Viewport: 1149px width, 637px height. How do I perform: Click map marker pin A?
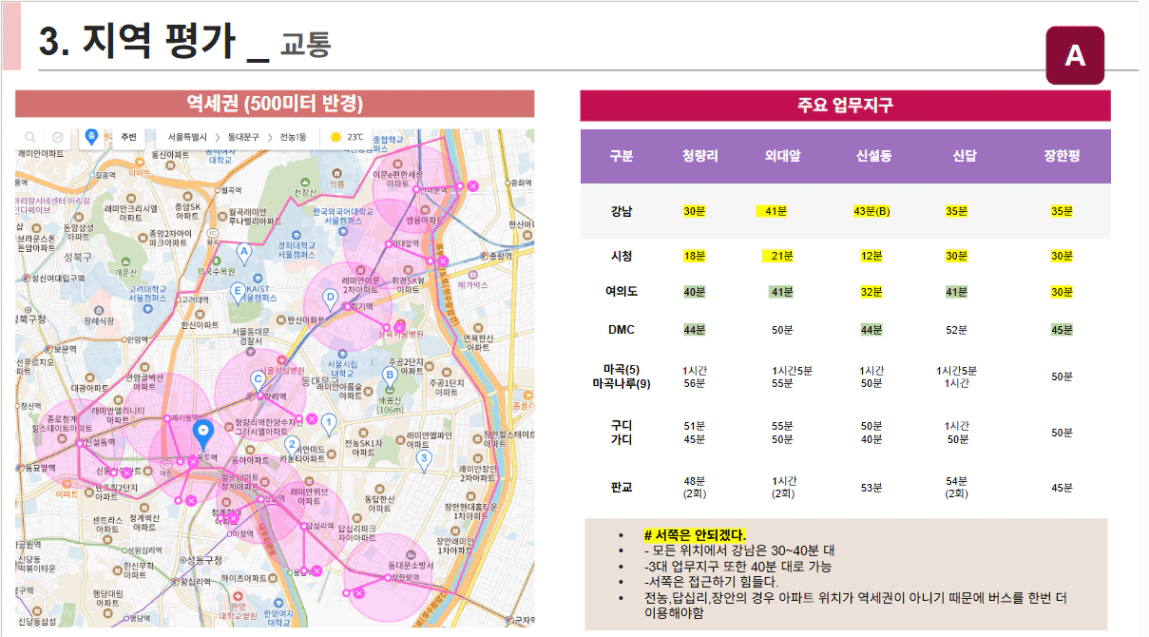[x=244, y=253]
